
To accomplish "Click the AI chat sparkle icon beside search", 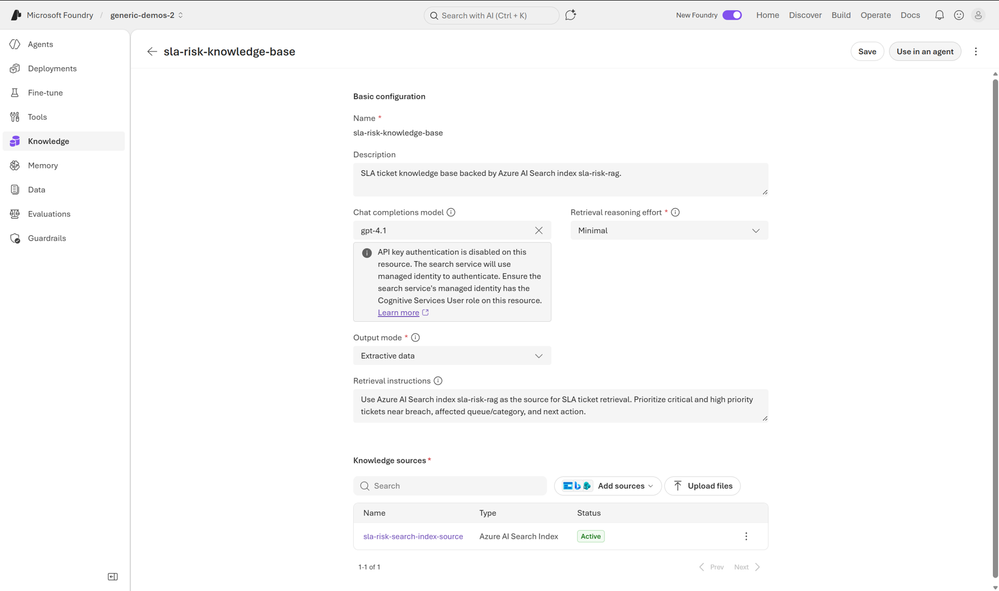I will coord(570,15).
